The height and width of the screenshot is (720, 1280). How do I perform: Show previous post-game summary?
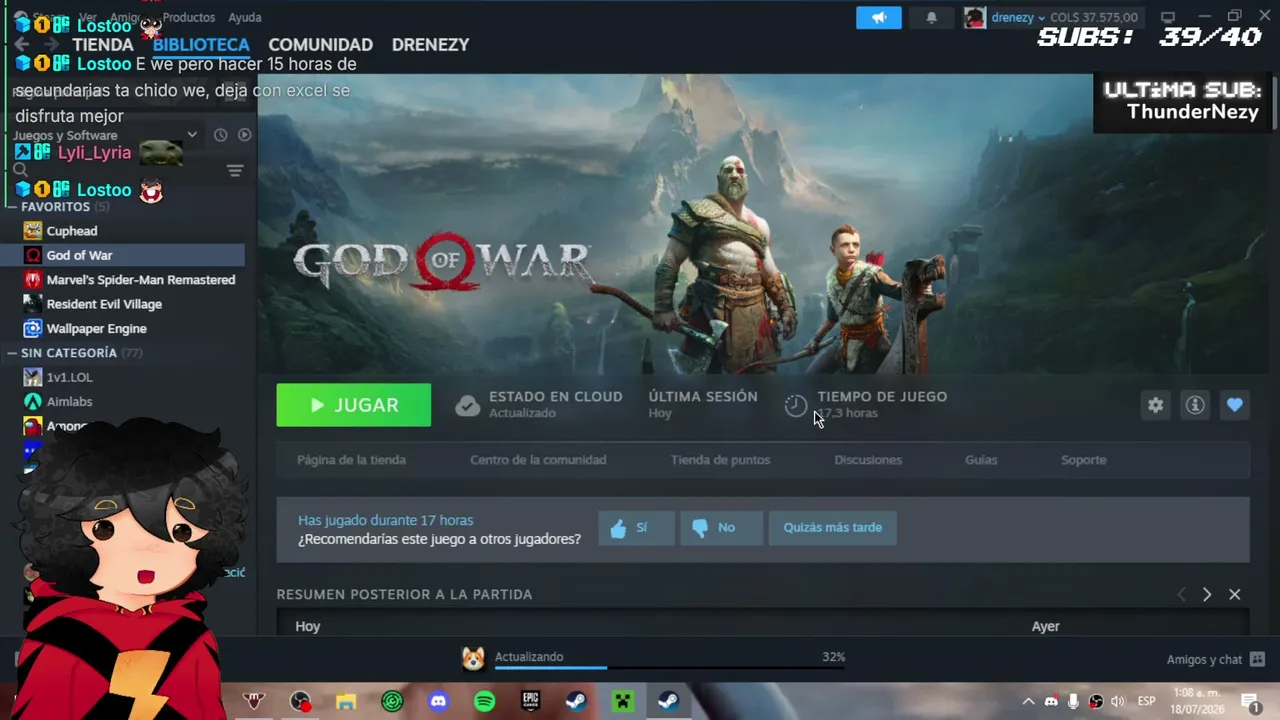click(1181, 594)
